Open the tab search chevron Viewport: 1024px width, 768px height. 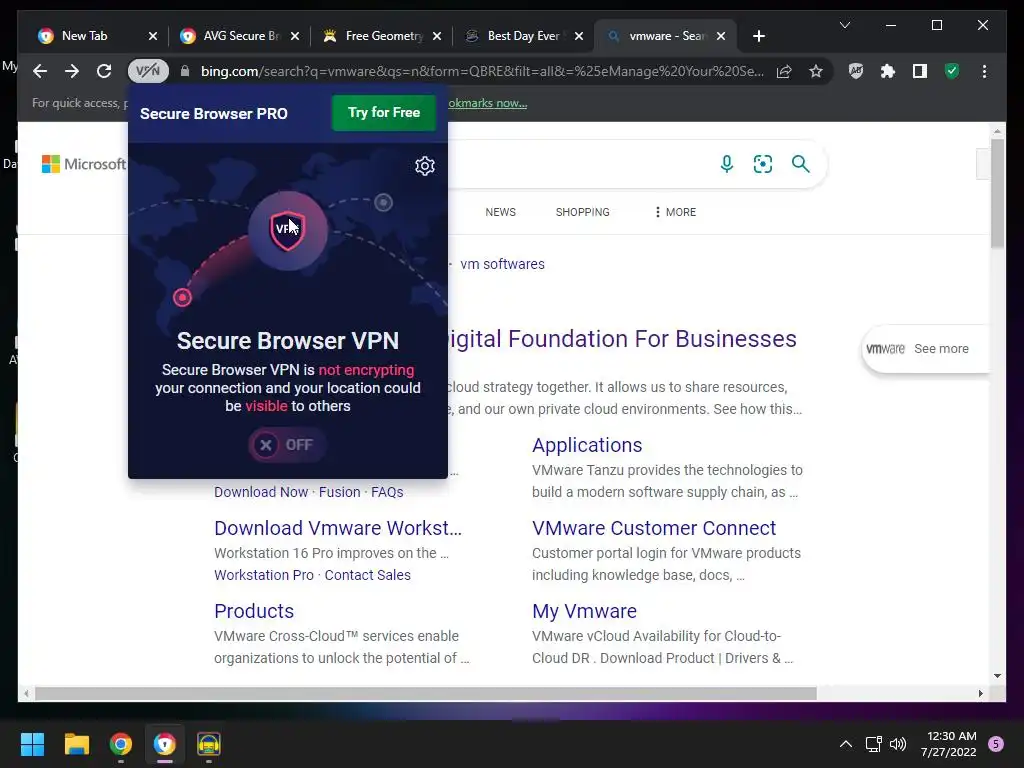(844, 25)
